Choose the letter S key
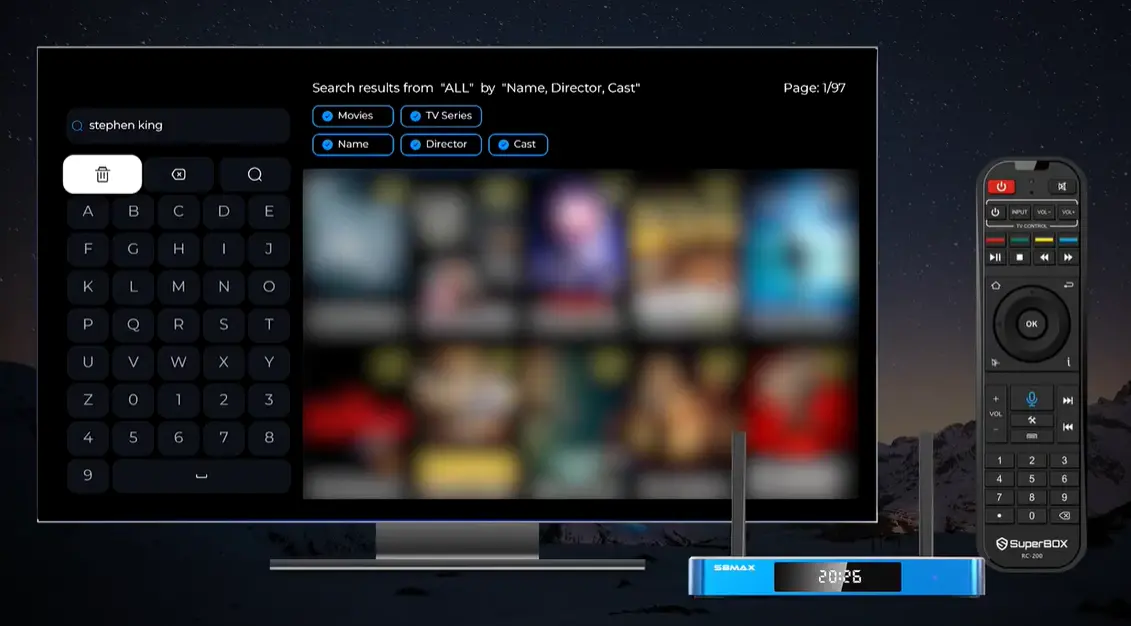Viewport: 1131px width, 626px height. point(224,325)
